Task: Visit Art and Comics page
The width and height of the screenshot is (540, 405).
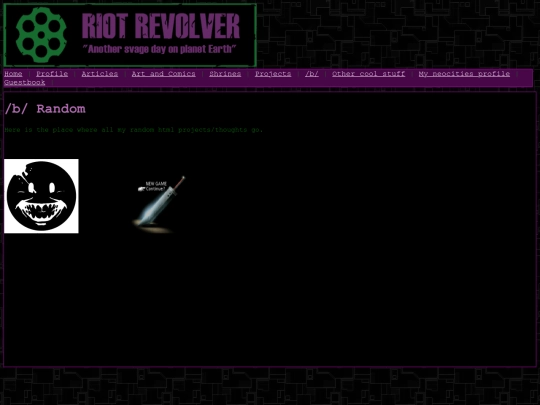Action: pyautogui.click(x=164, y=74)
